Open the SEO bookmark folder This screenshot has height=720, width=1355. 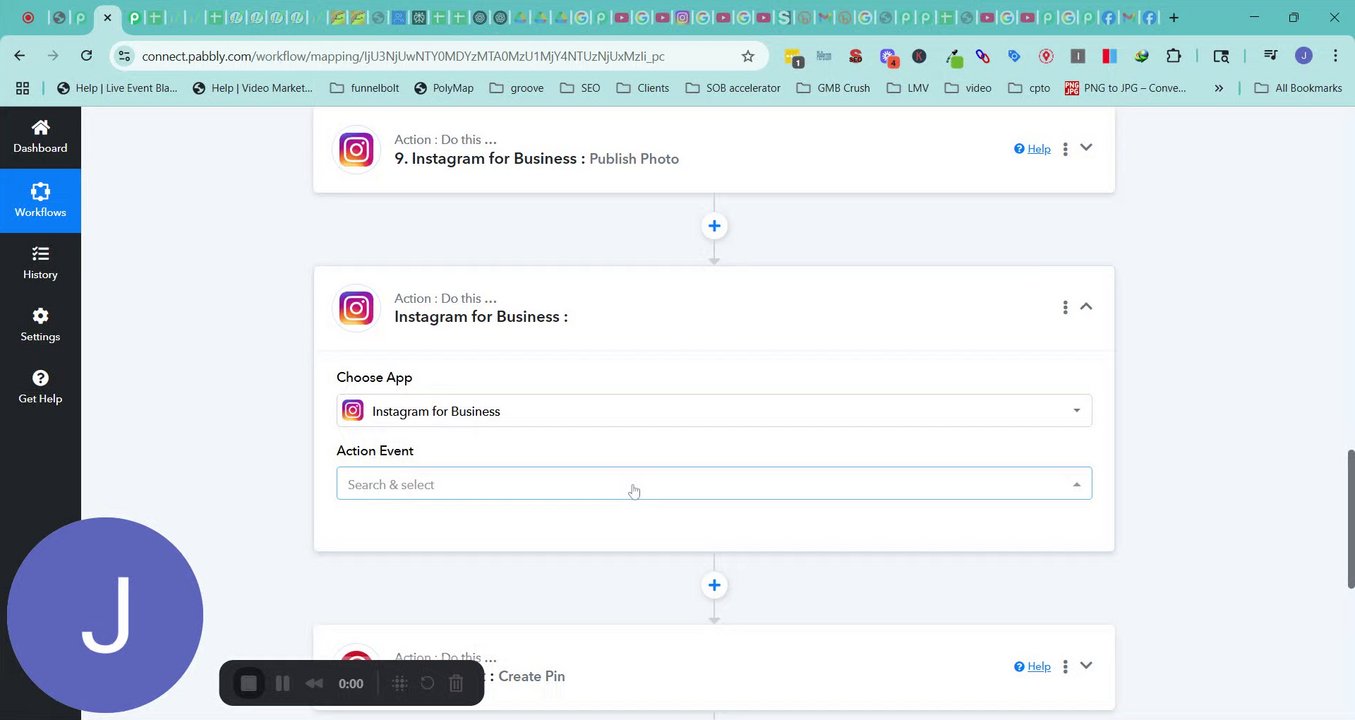pos(580,88)
